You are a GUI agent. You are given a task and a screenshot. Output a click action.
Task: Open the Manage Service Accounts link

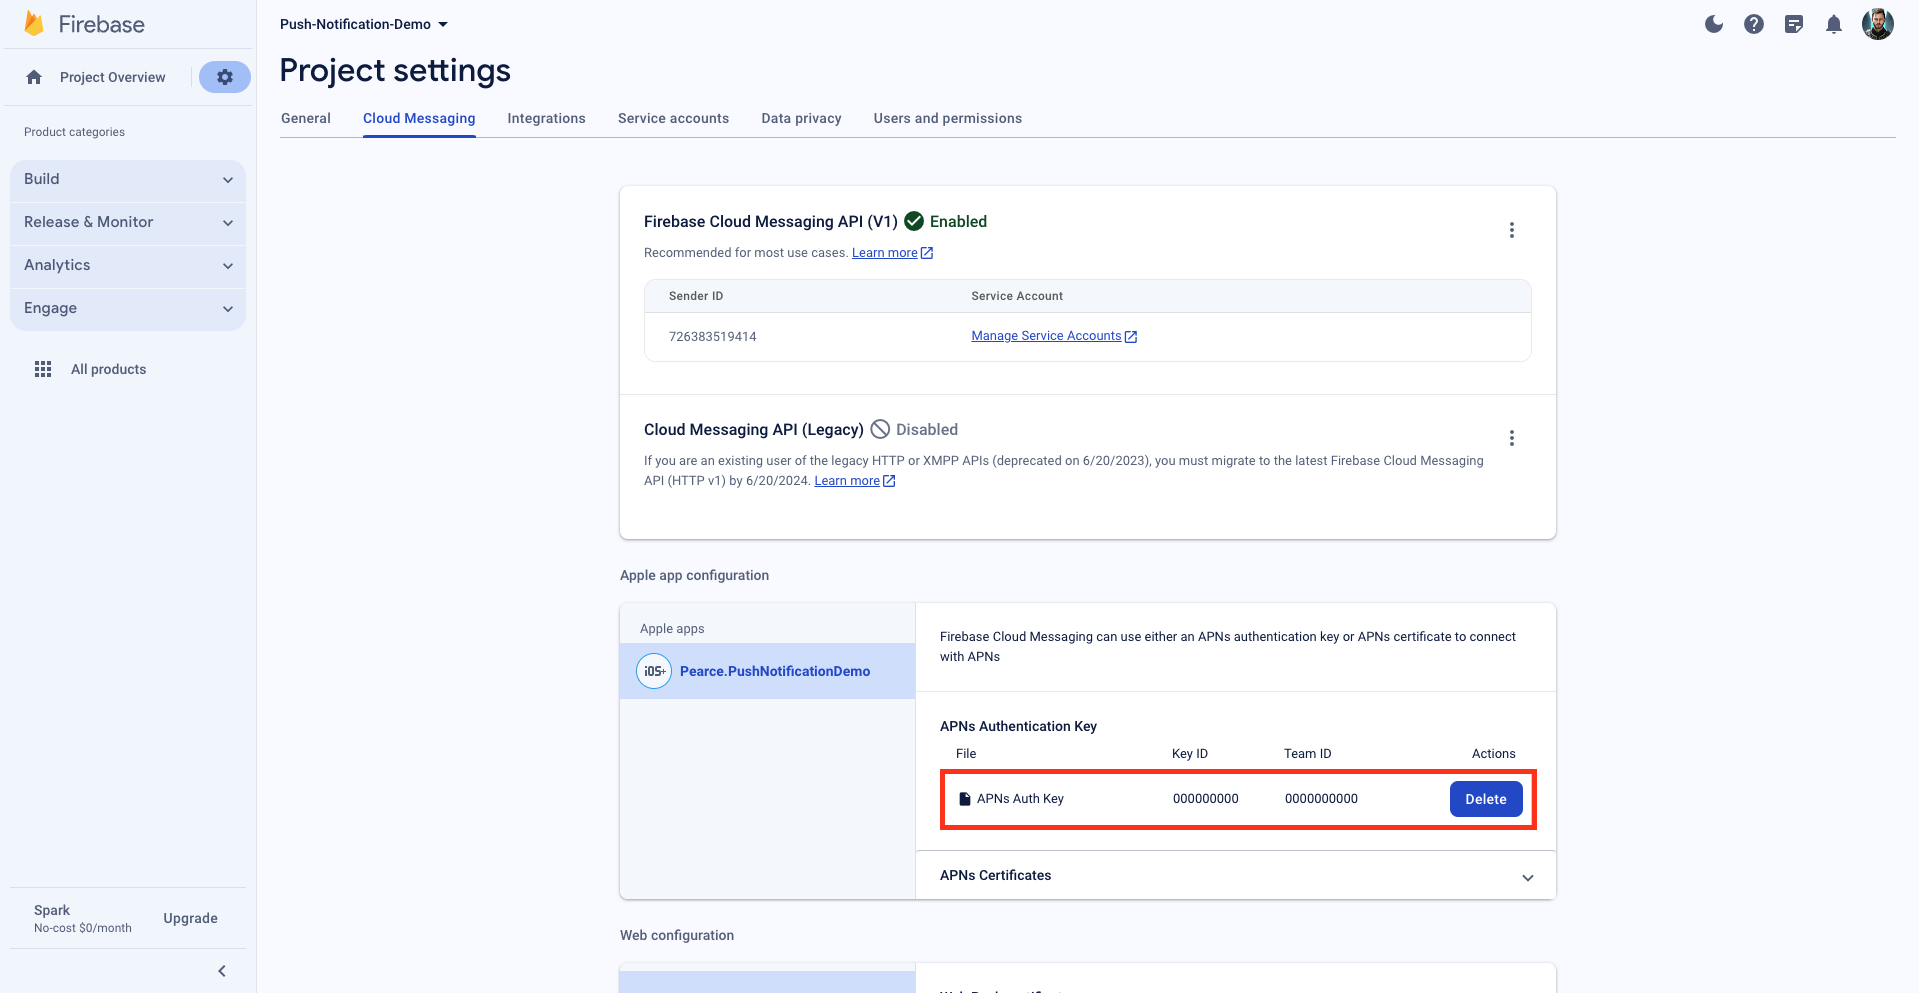point(1046,336)
